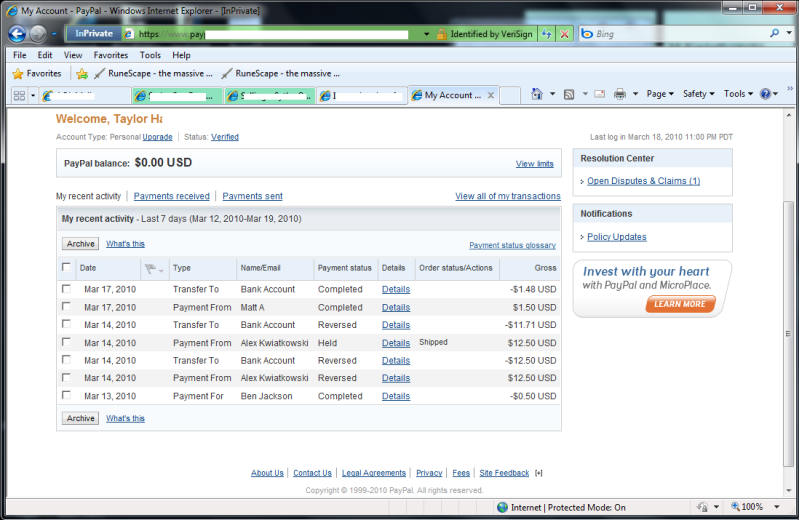
Task: Click the Print icon
Action: [620, 94]
